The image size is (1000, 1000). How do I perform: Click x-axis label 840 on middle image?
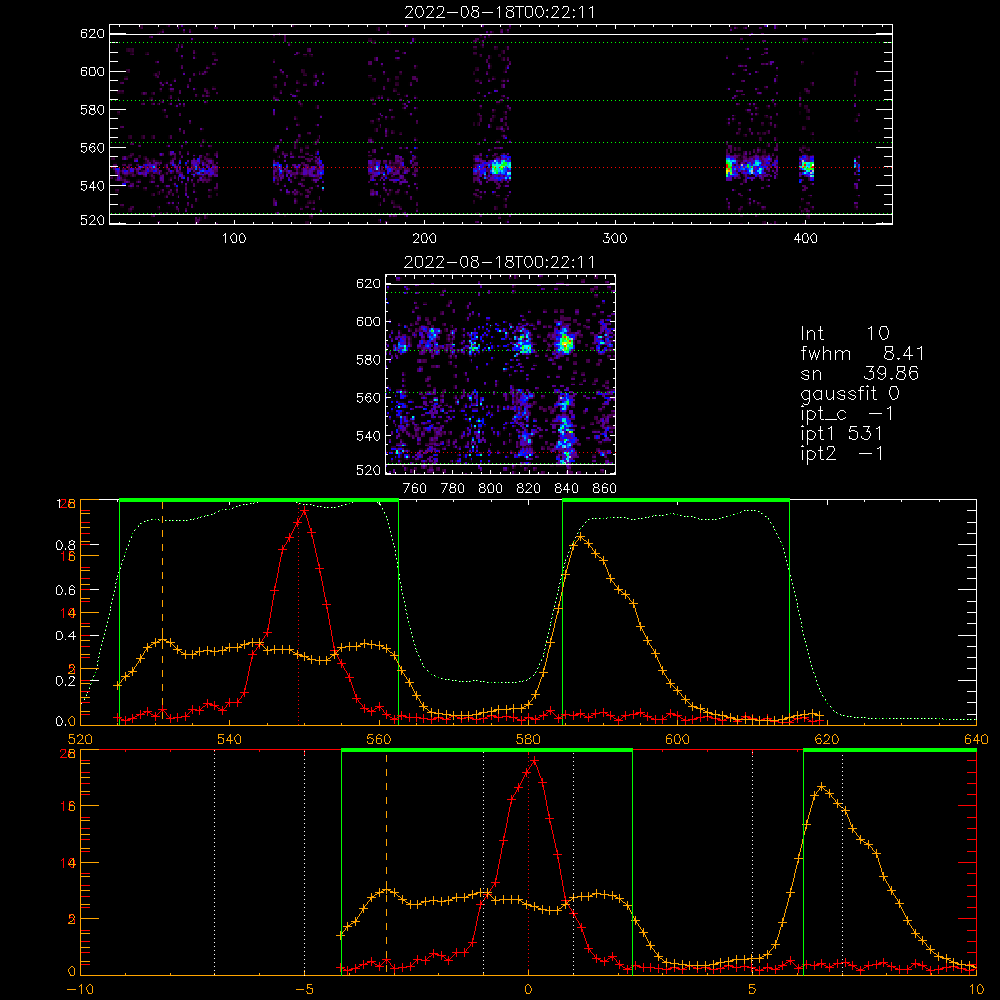click(x=566, y=489)
